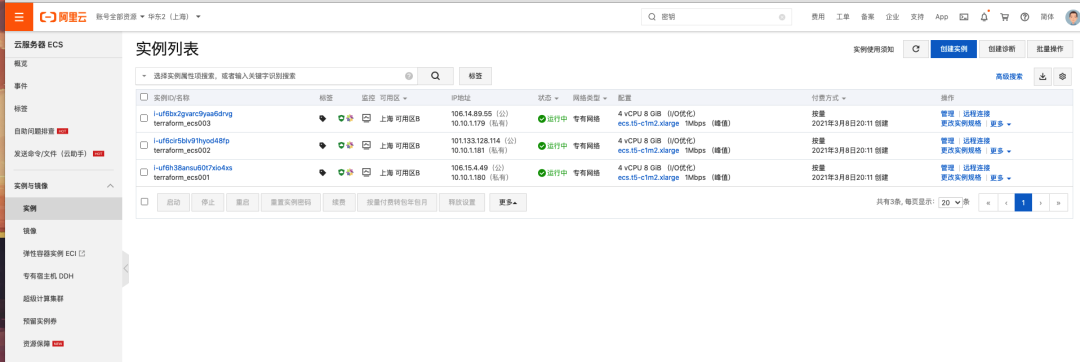Open the notifications bell icon

coord(984,17)
